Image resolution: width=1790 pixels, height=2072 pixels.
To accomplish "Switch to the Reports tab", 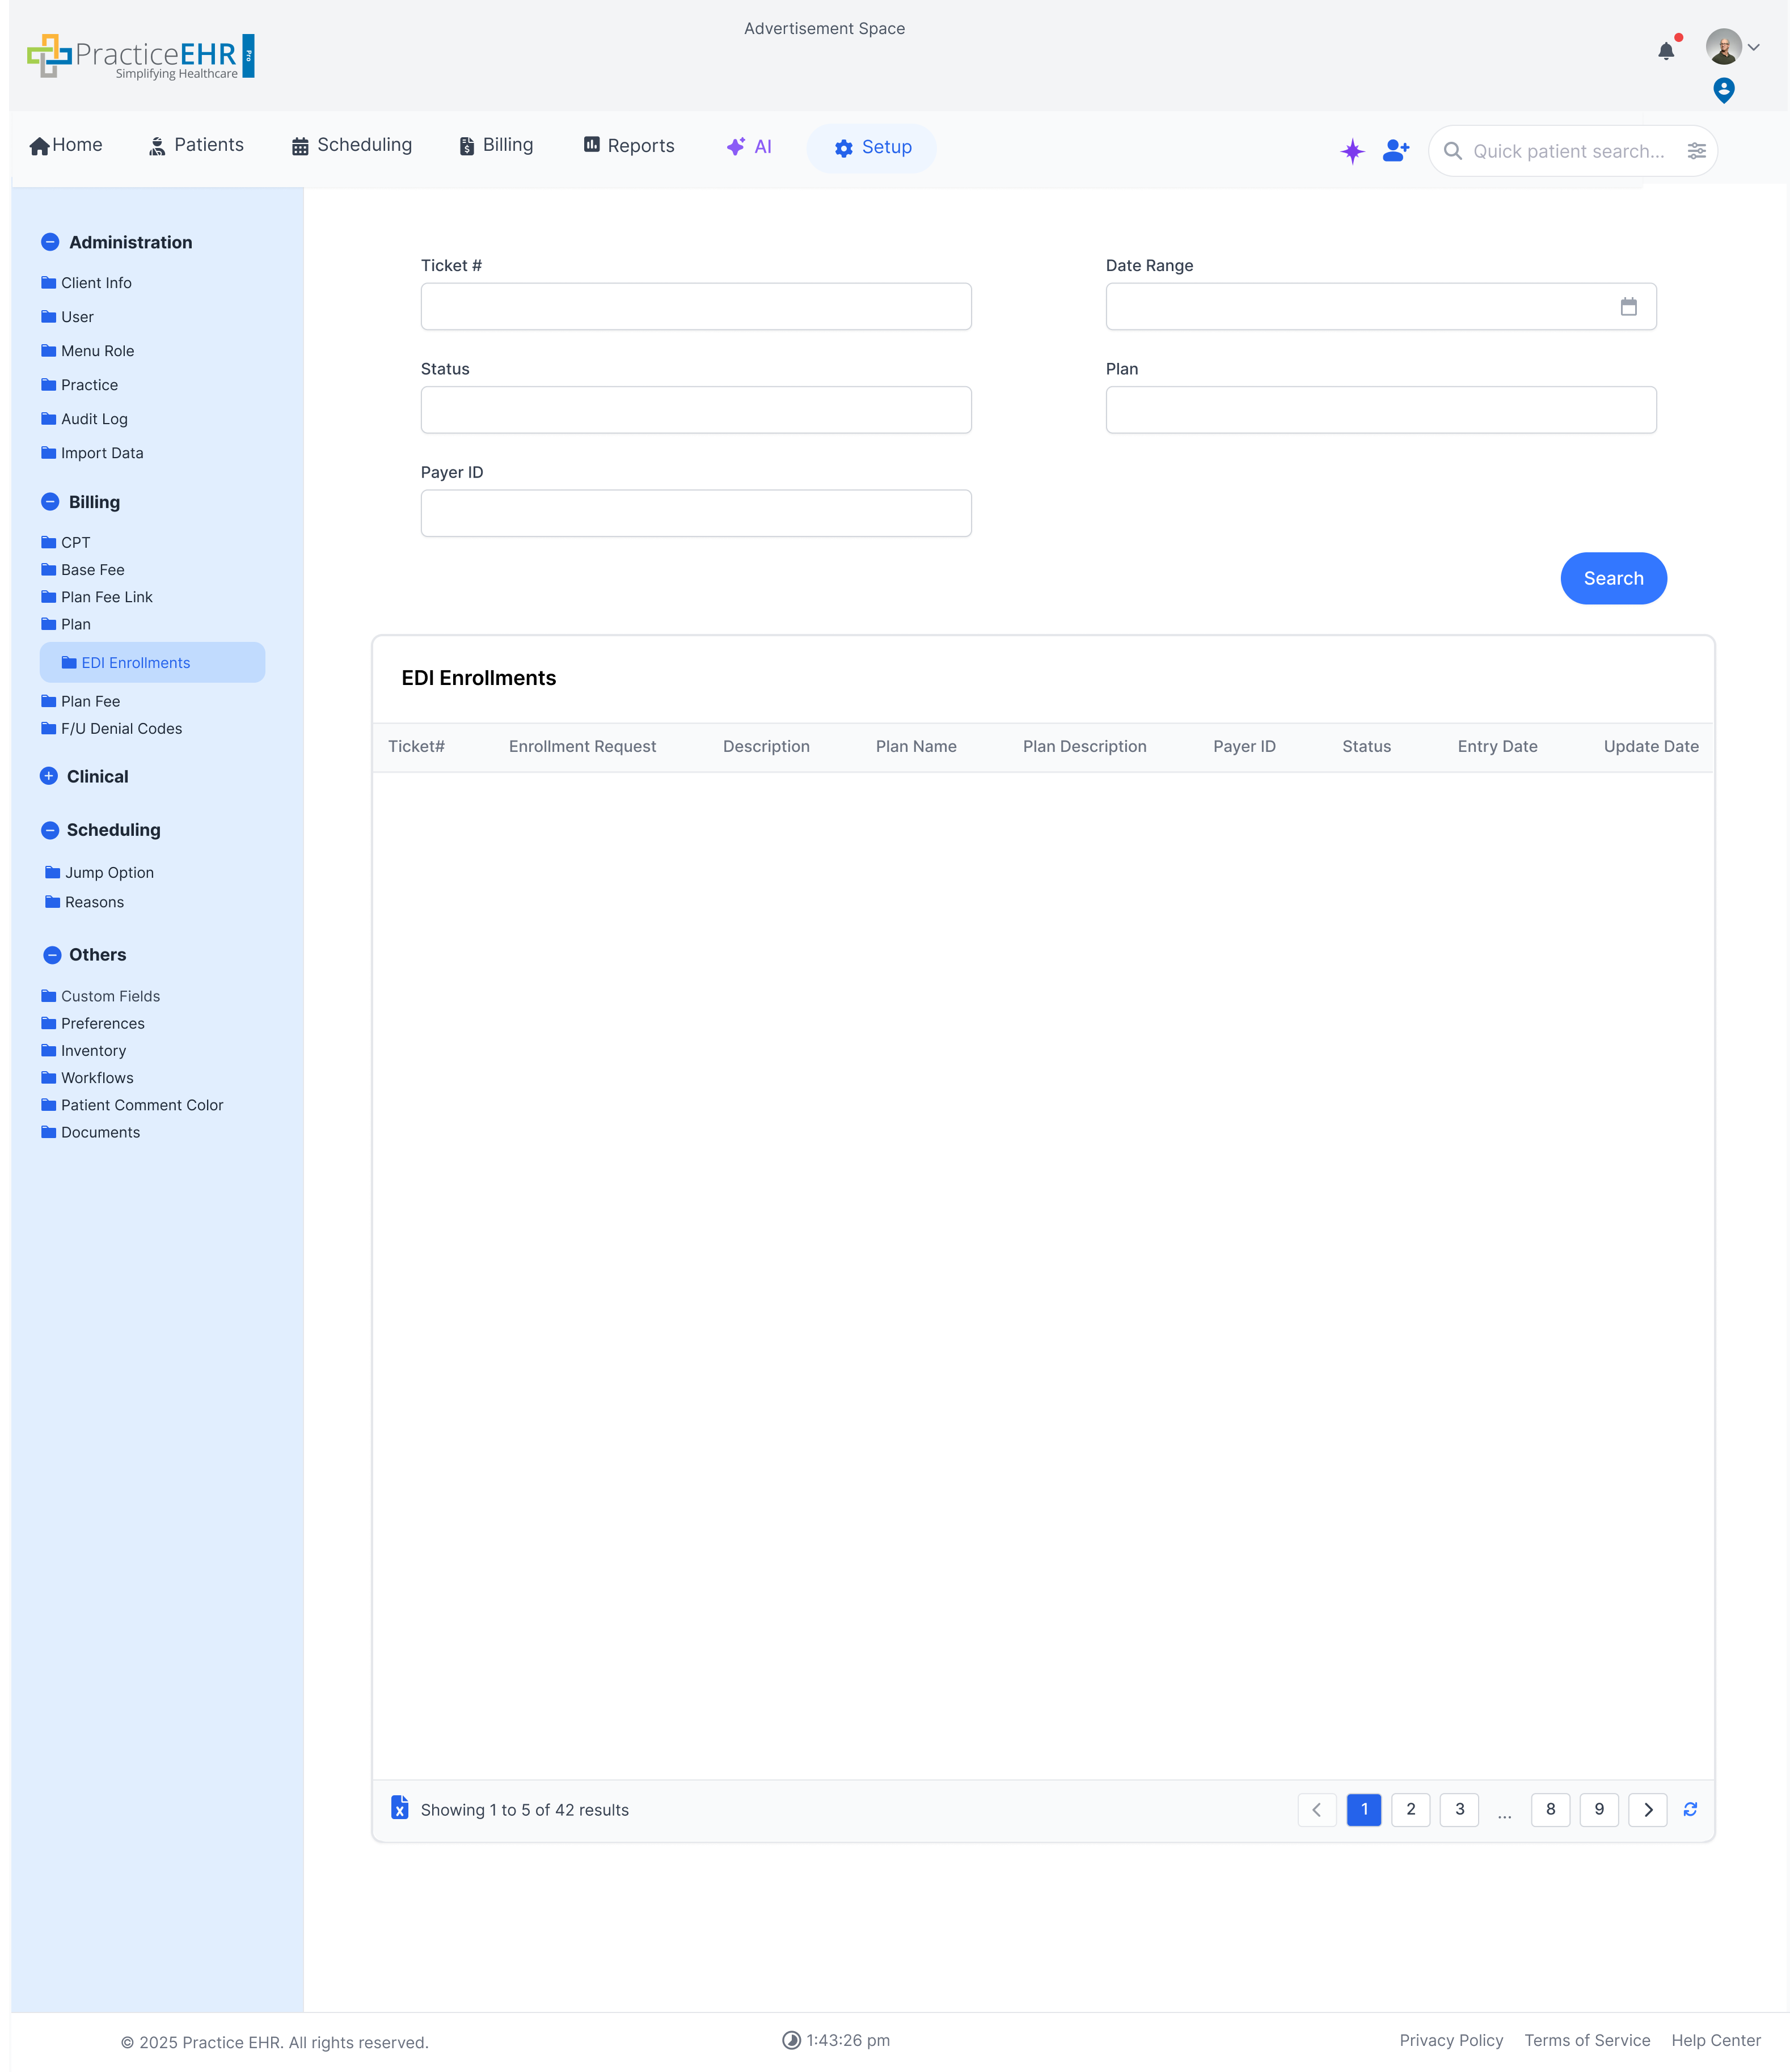I will coord(628,145).
